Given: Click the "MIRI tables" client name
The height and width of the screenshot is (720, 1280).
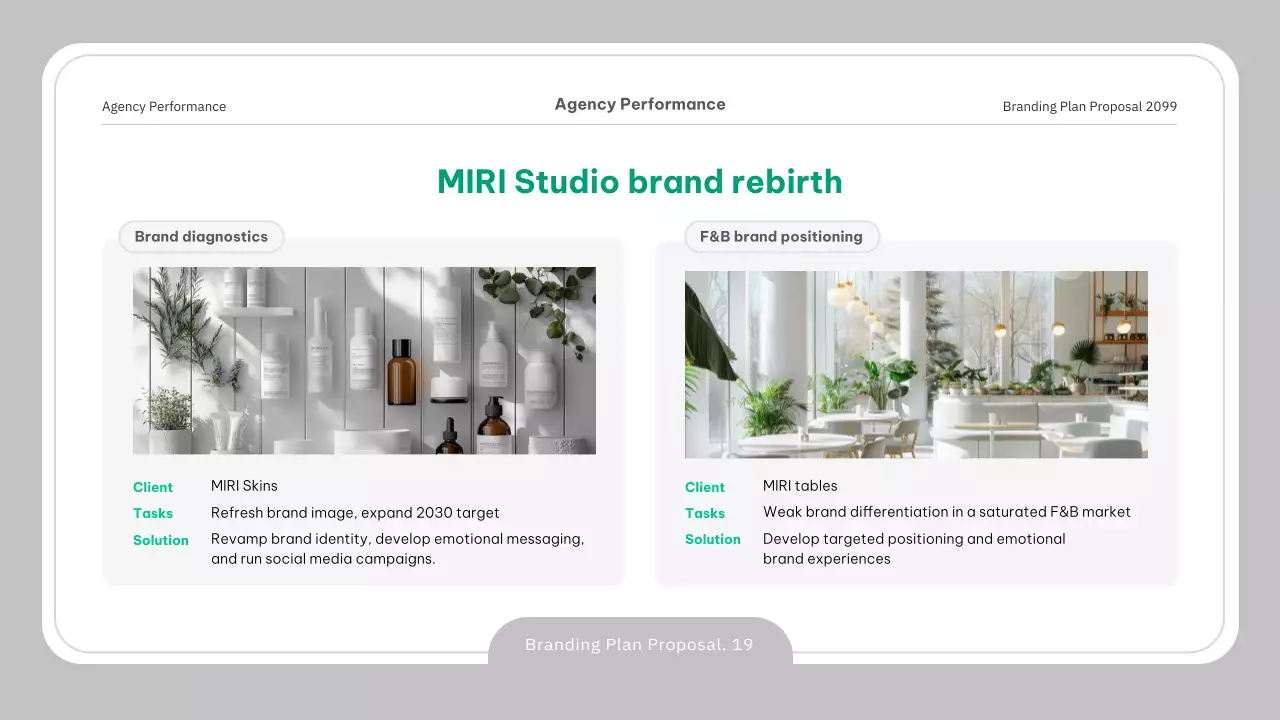Looking at the screenshot, I should click(x=800, y=486).
